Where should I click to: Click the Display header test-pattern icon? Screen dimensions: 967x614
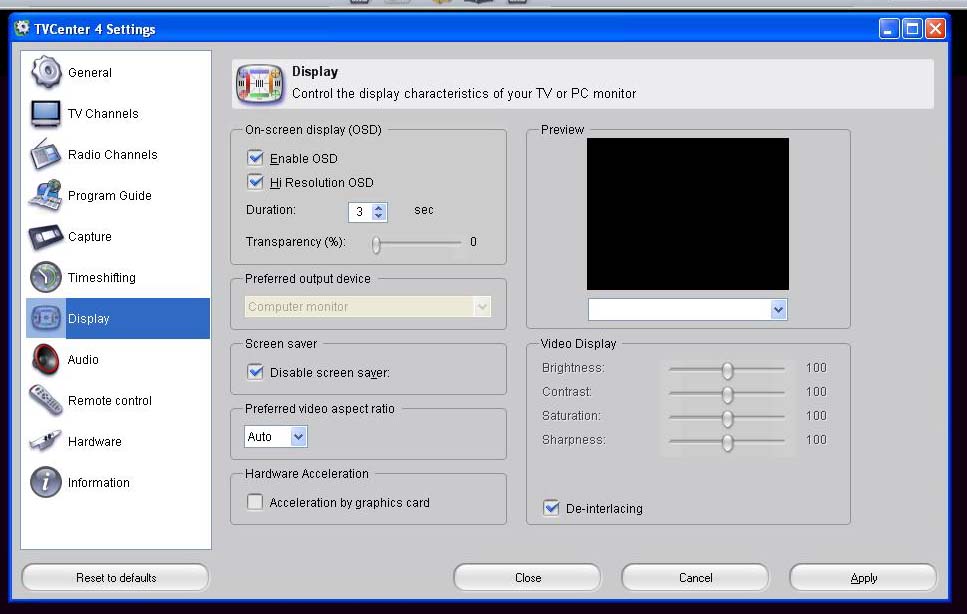tap(260, 83)
